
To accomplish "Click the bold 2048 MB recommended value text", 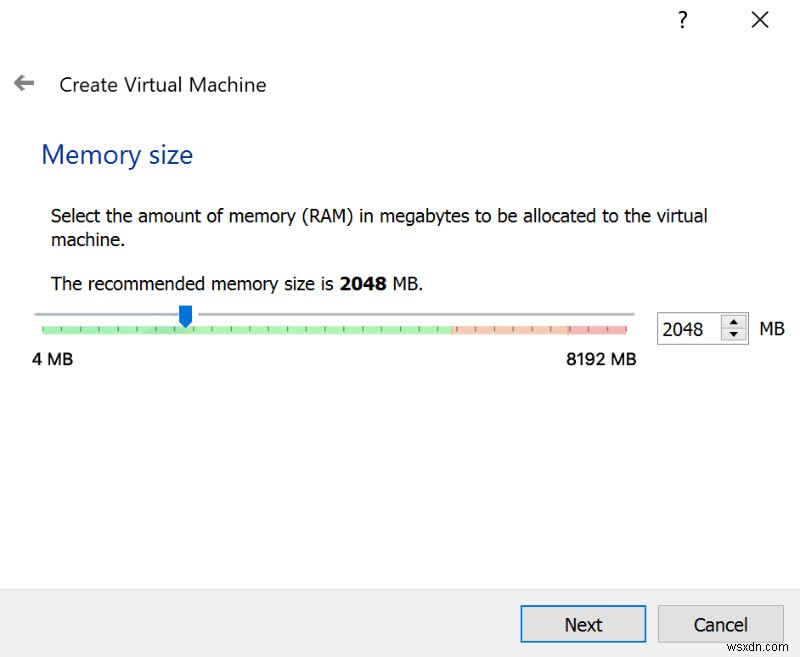I will point(362,283).
